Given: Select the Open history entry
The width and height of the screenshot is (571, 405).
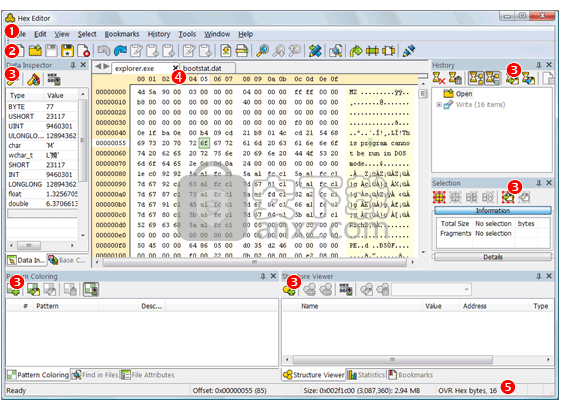Looking at the screenshot, I should (x=464, y=94).
